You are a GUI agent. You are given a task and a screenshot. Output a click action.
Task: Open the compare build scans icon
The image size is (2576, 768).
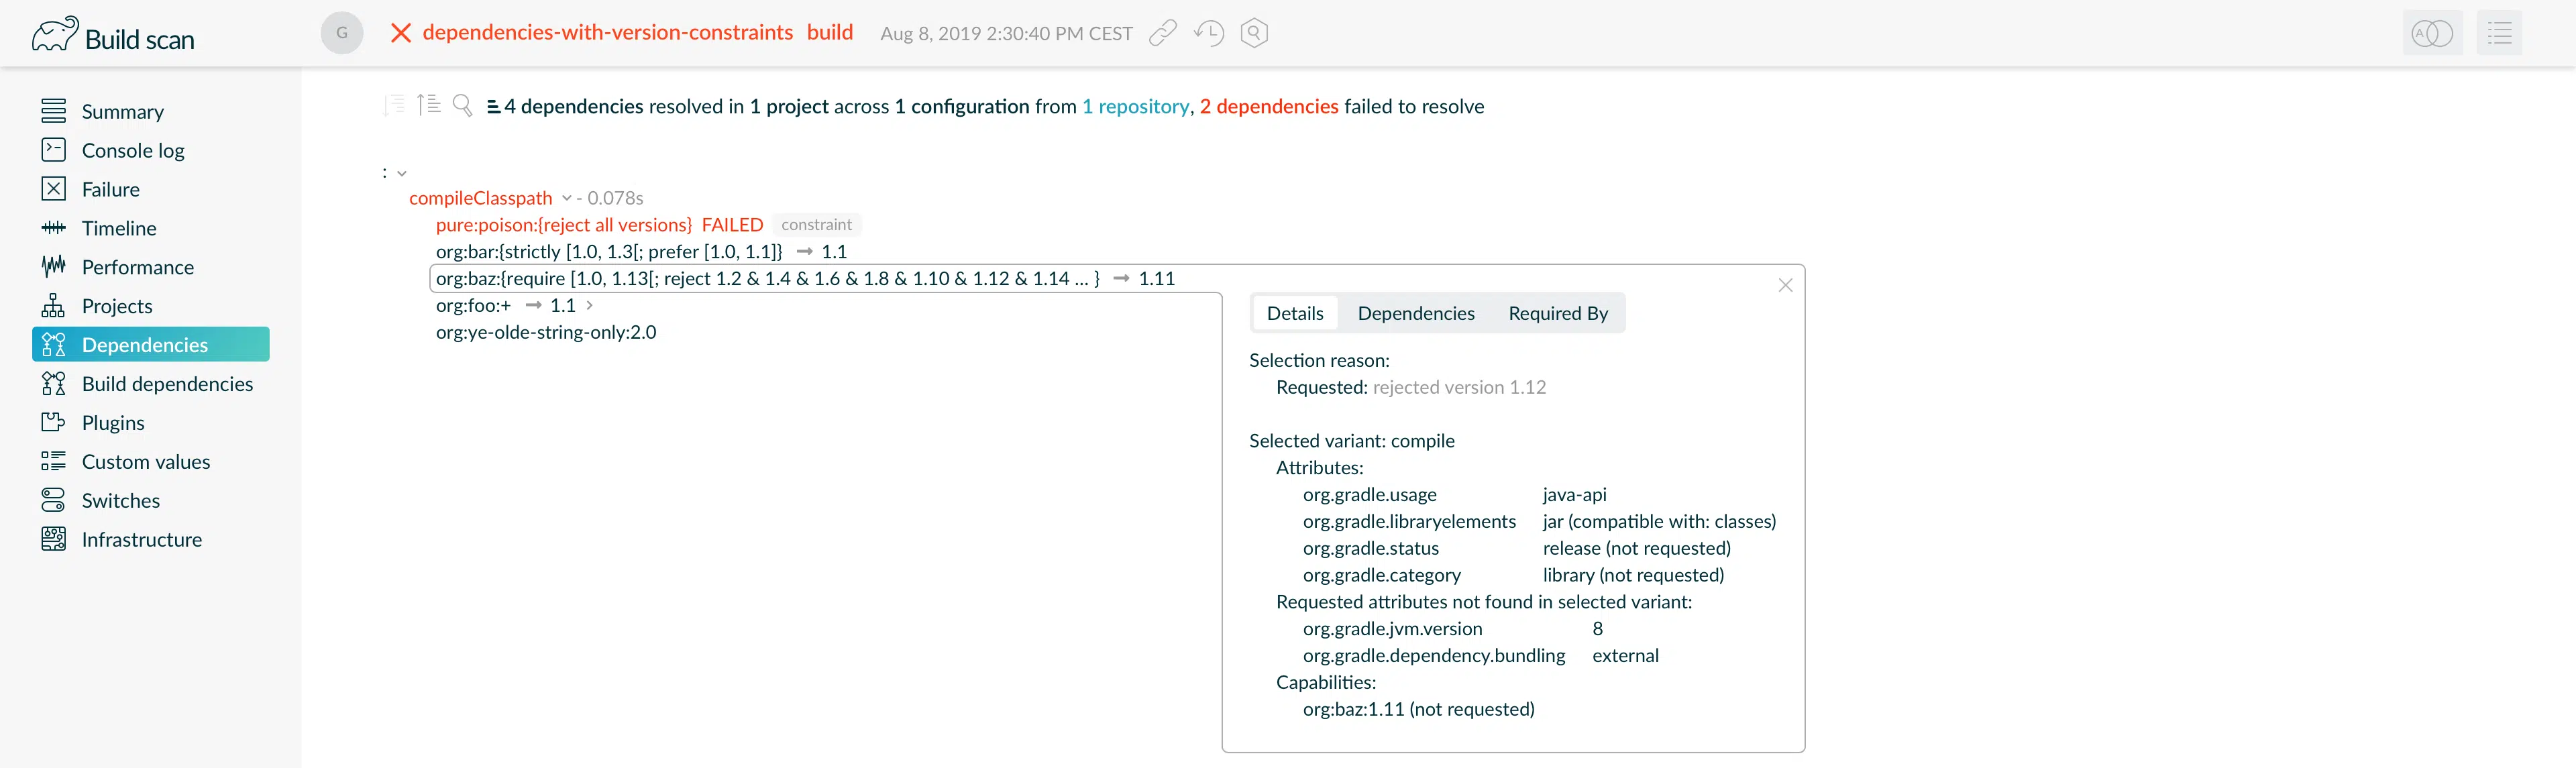(2432, 33)
